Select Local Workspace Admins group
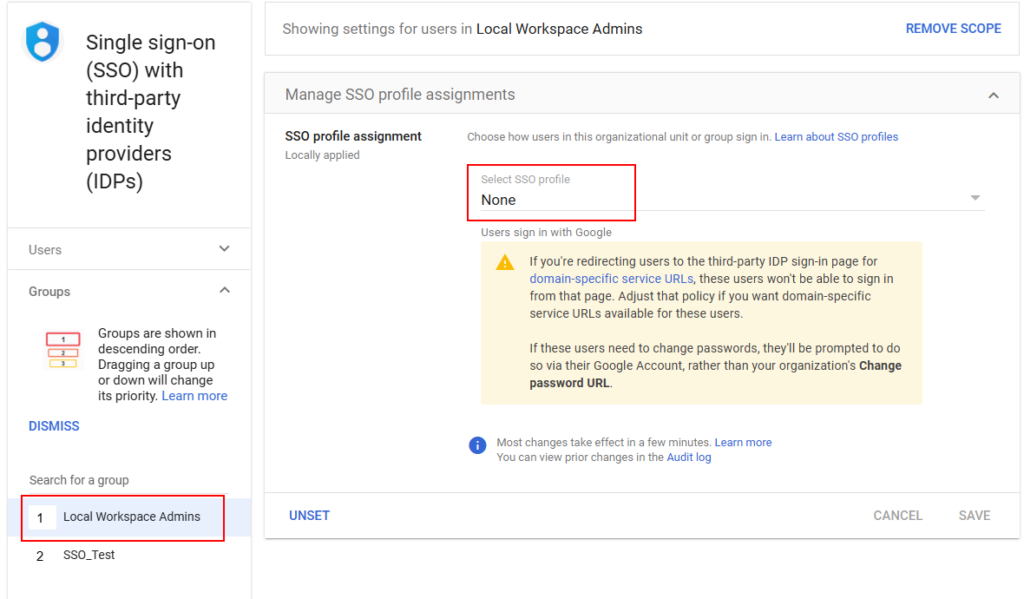Image resolution: width=1024 pixels, height=599 pixels. pyautogui.click(x=131, y=517)
